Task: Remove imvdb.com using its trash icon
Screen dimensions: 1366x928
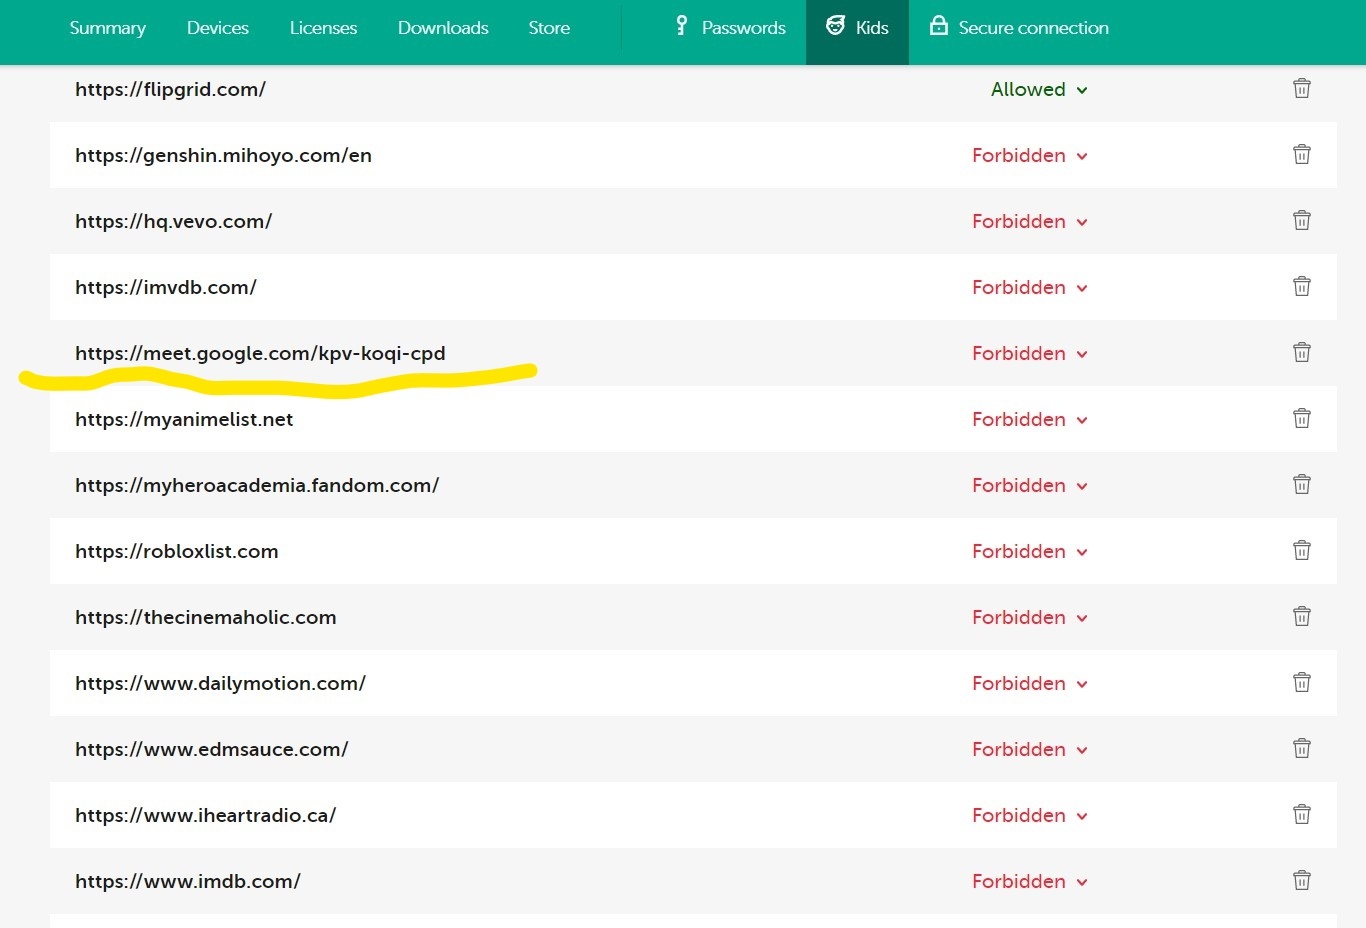Action: pyautogui.click(x=1301, y=286)
